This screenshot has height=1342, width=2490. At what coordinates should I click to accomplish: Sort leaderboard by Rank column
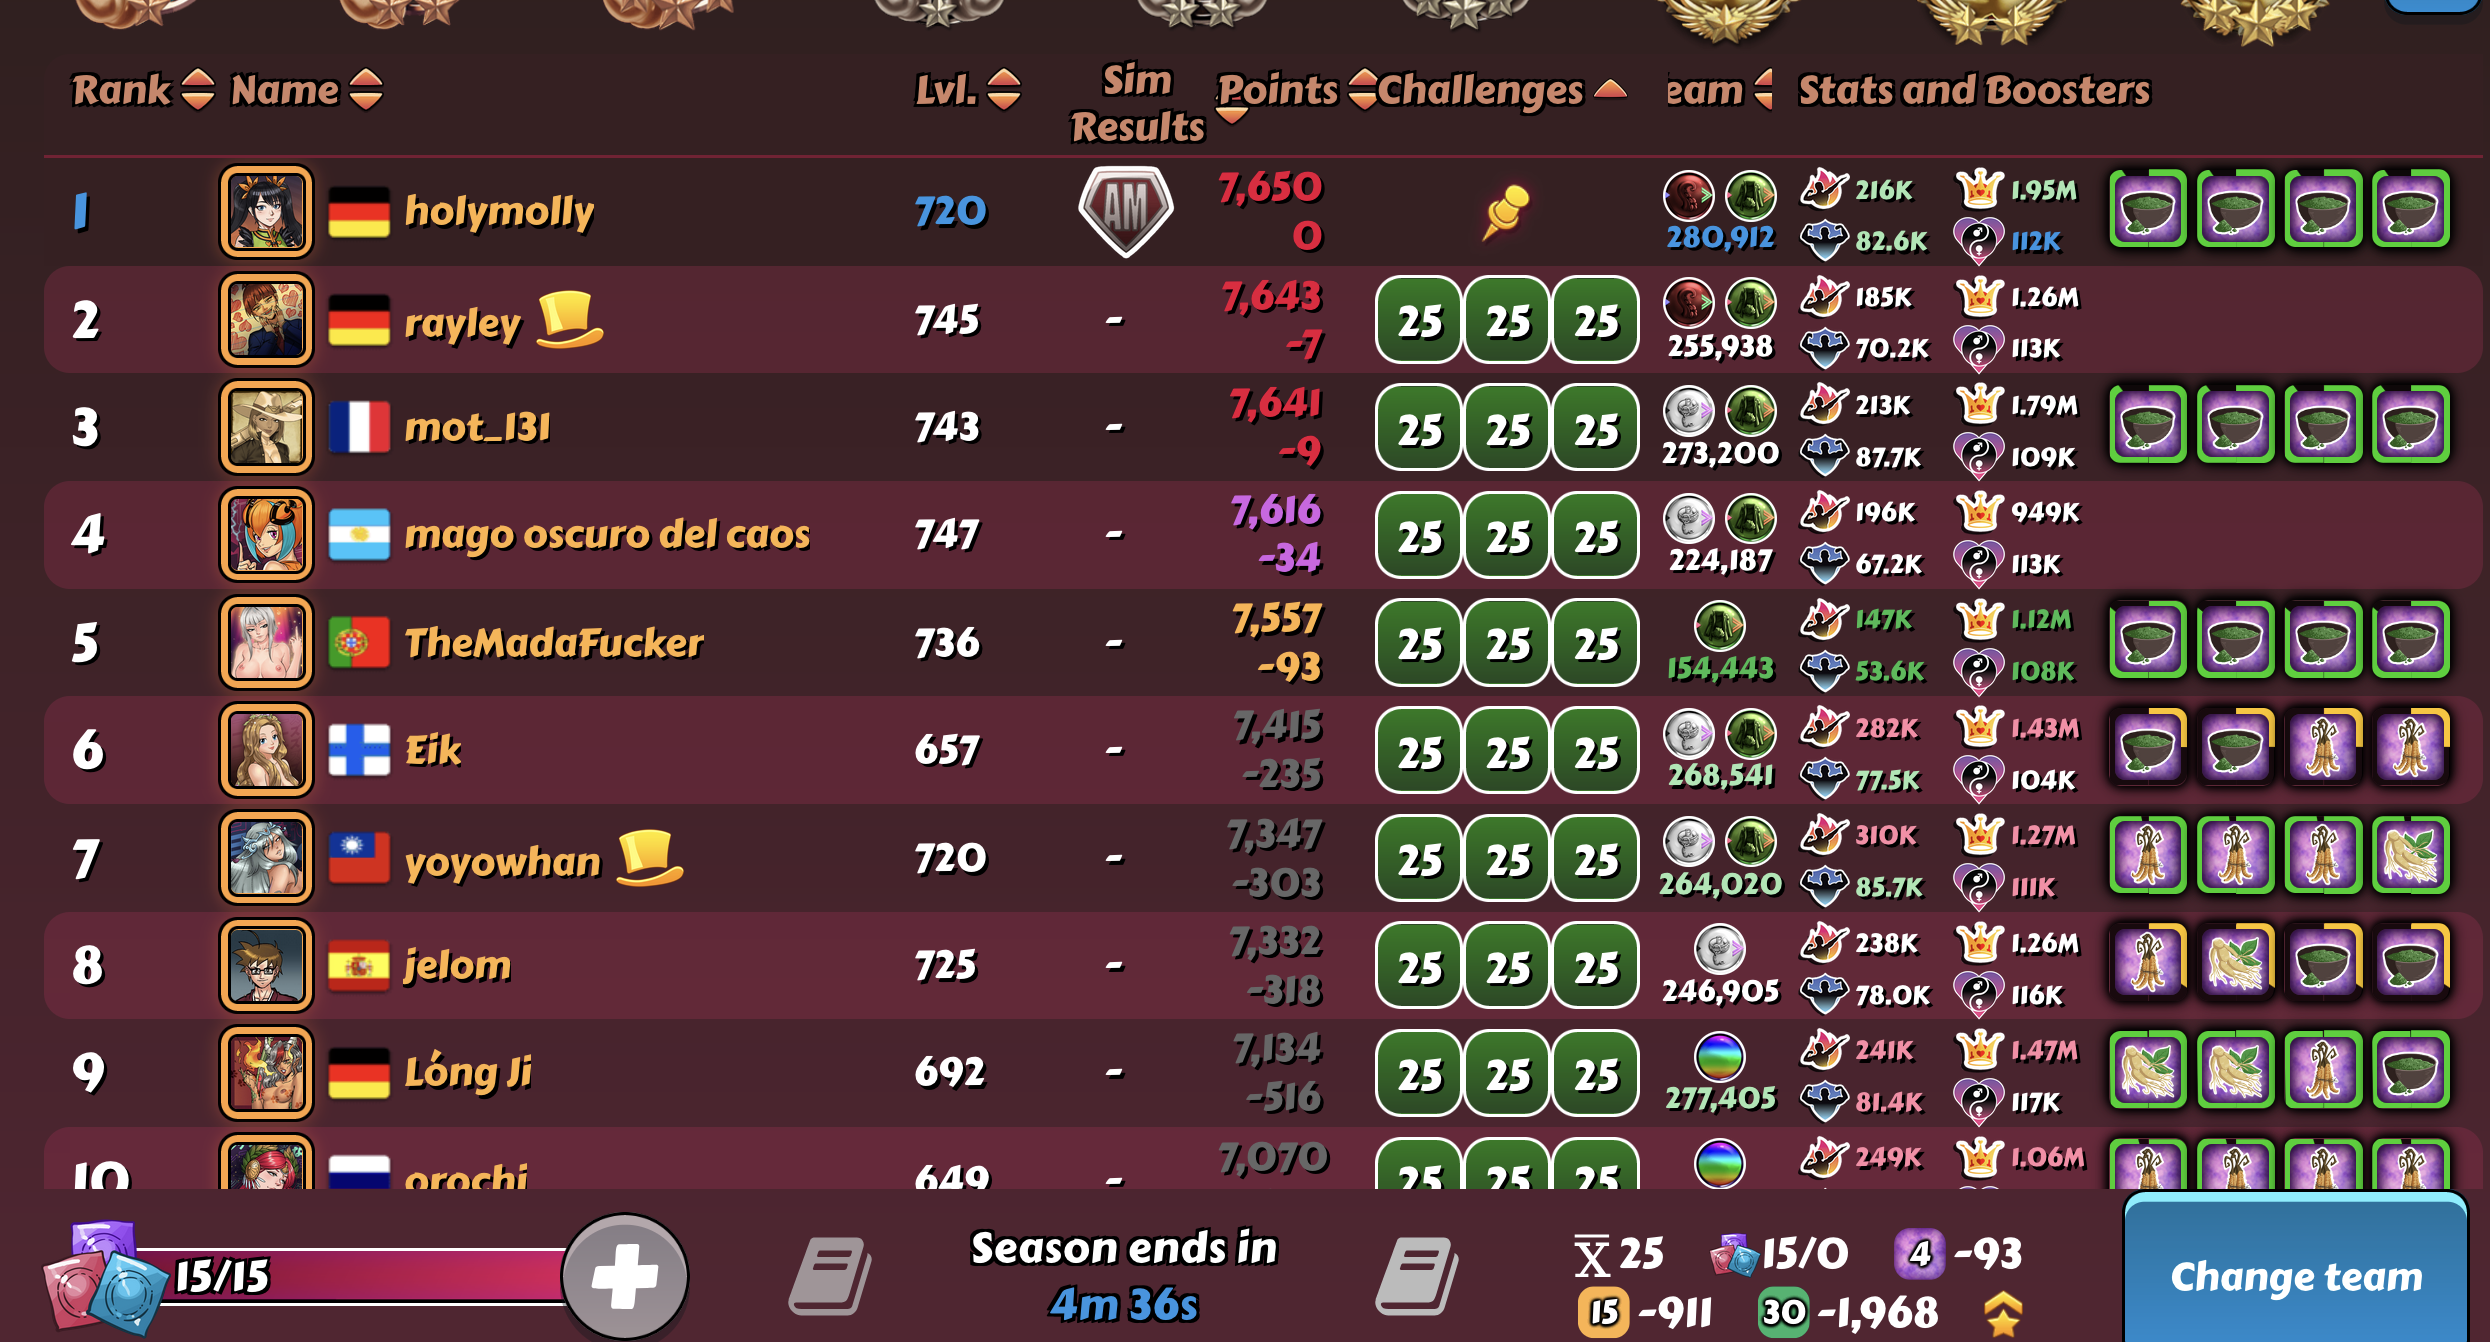pos(141,90)
